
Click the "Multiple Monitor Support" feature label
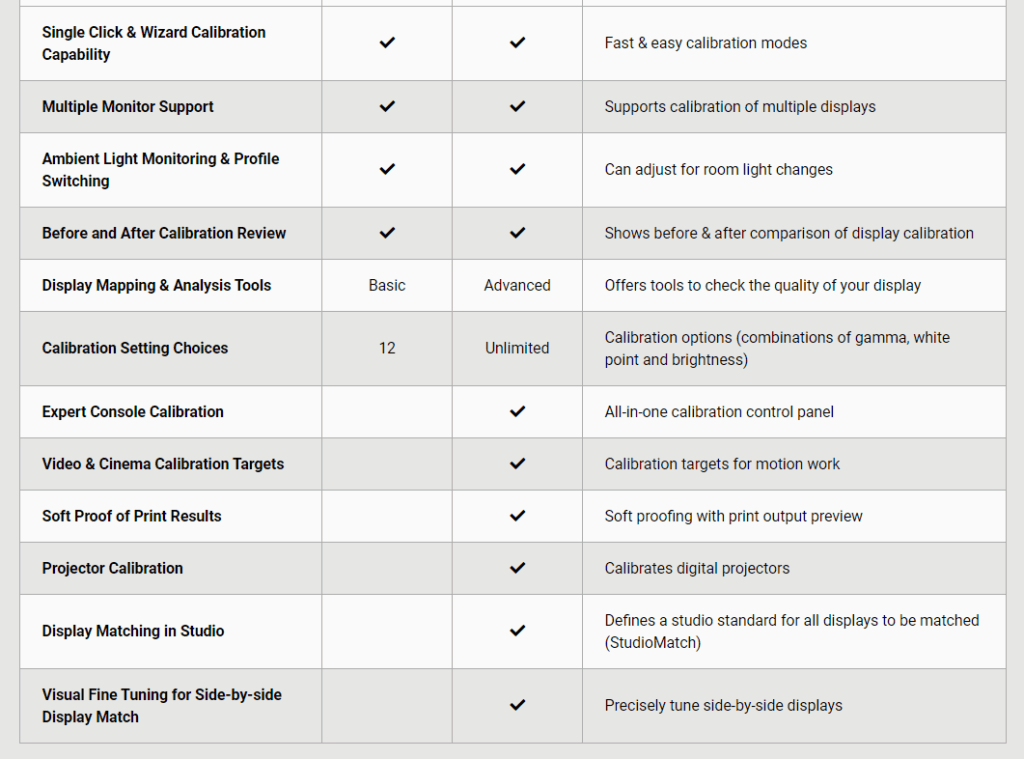click(x=128, y=106)
